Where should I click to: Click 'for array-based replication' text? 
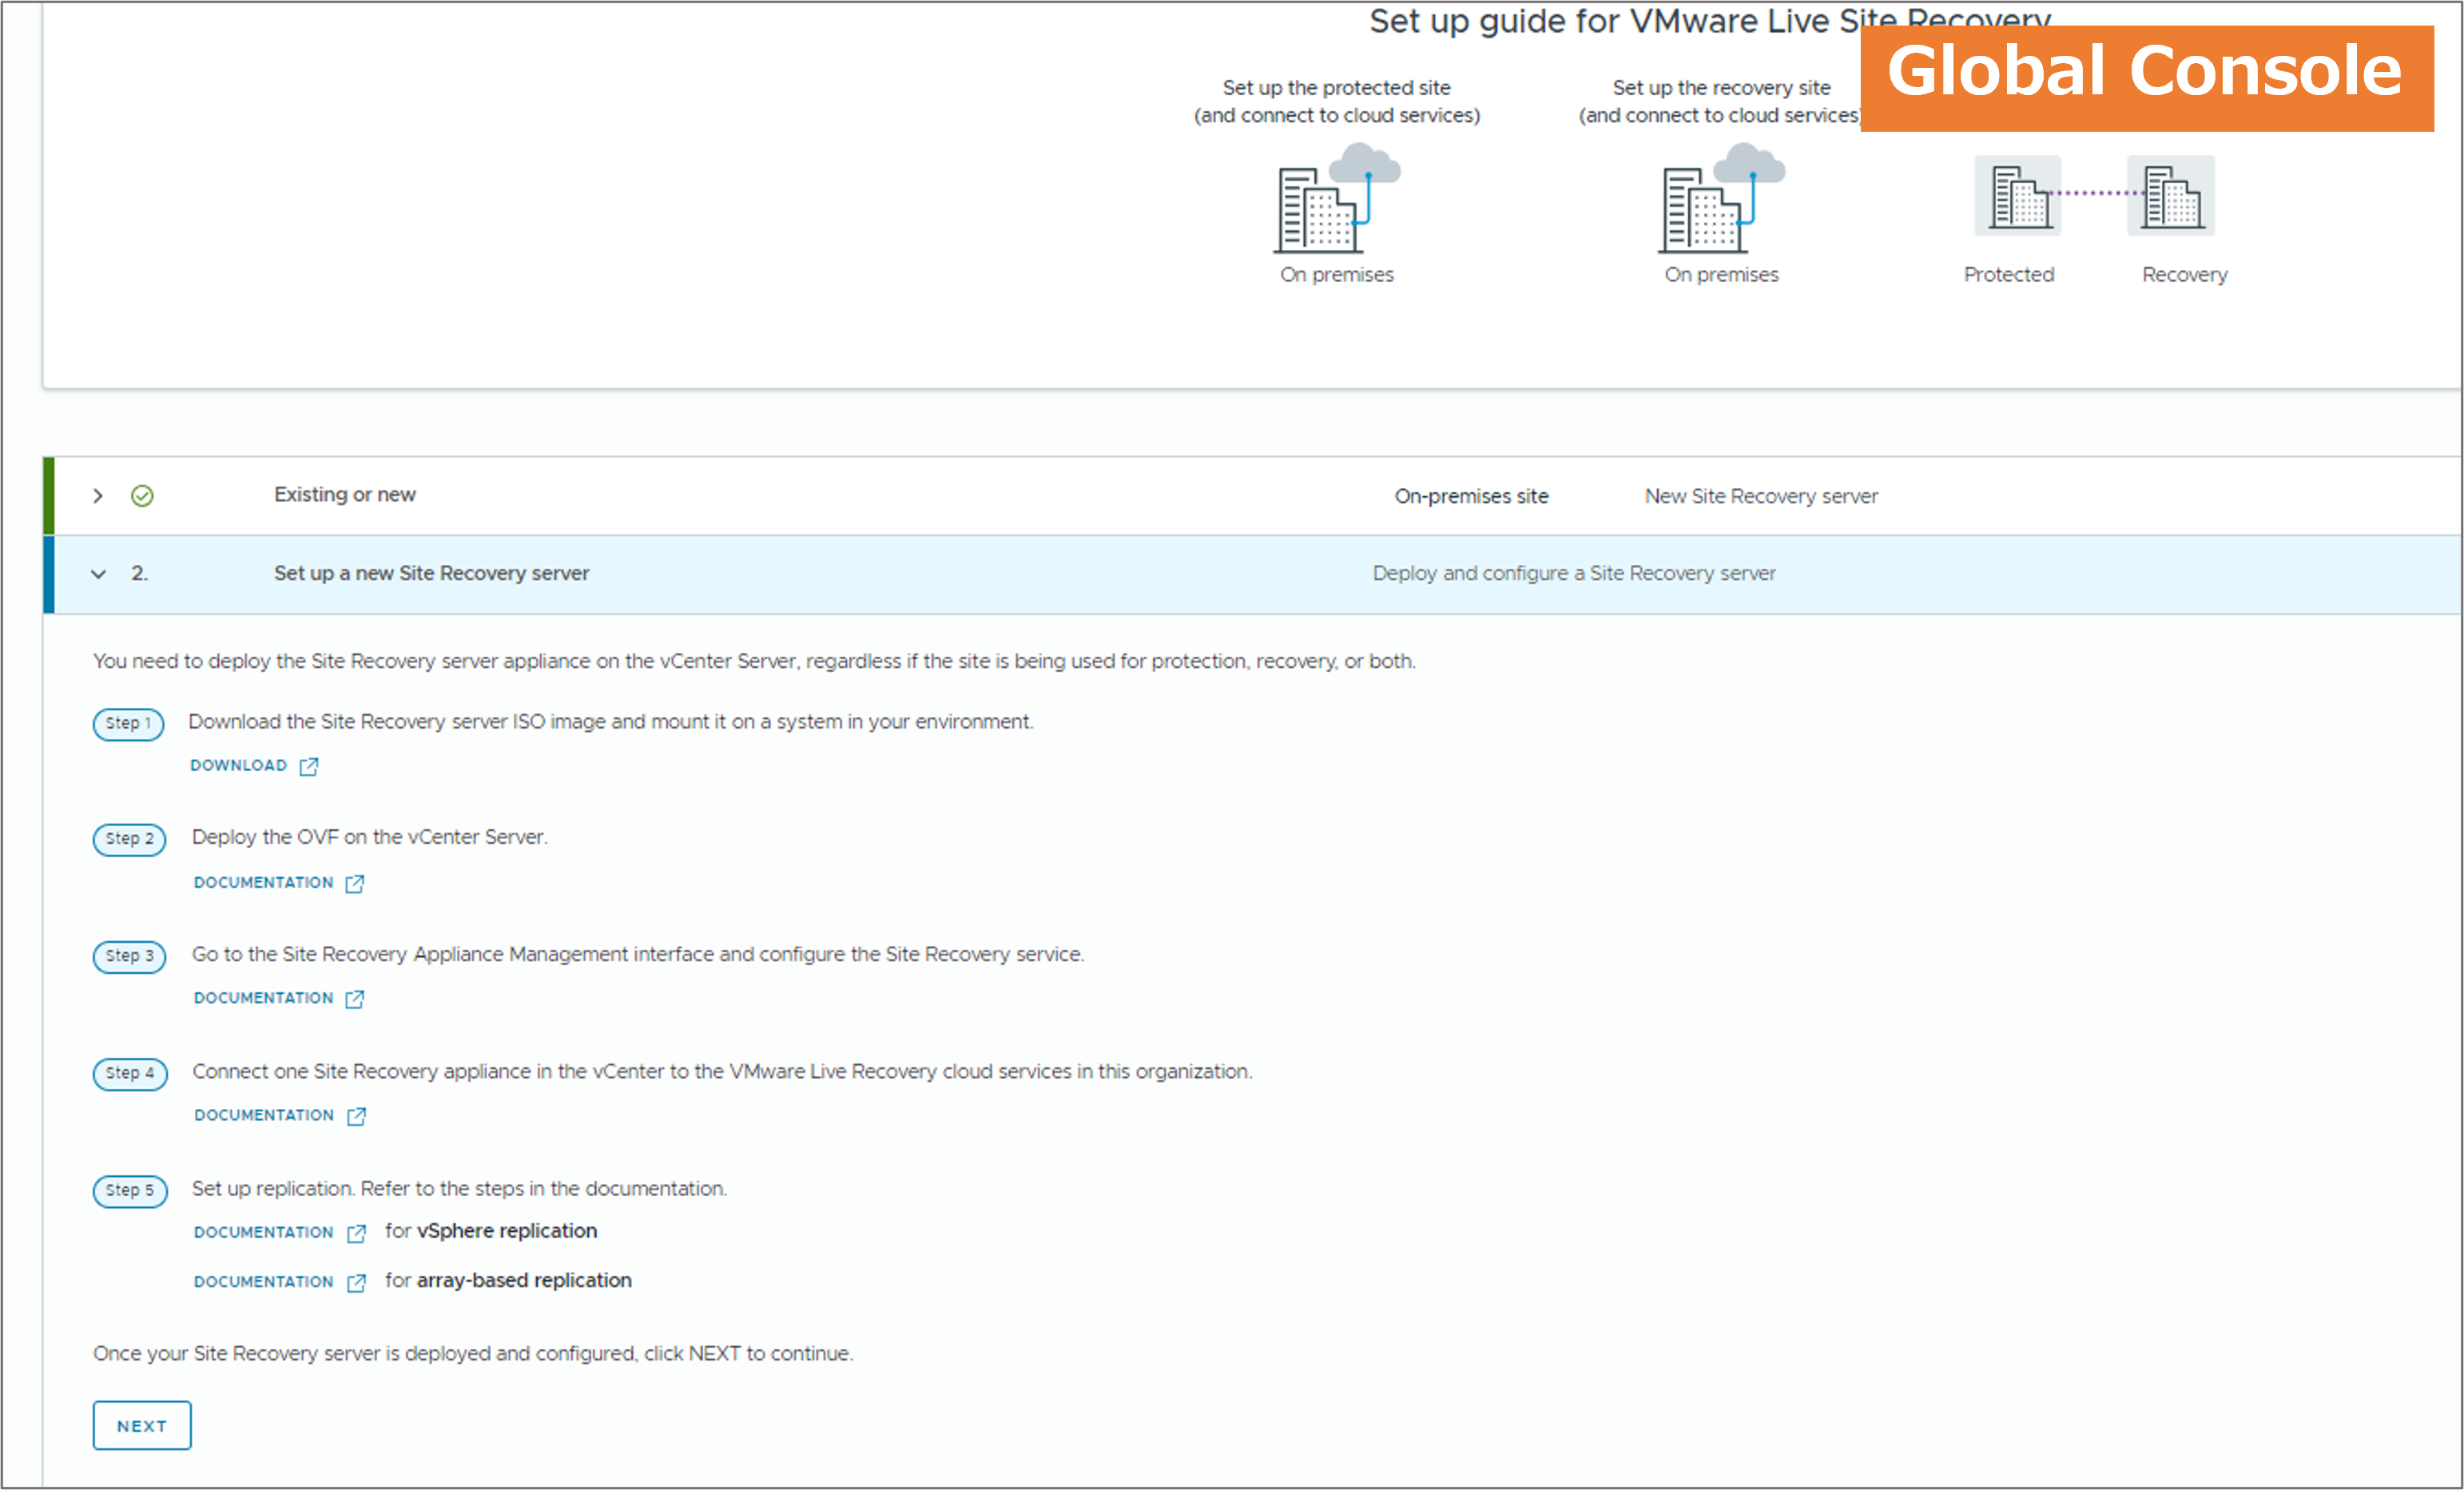tap(508, 1280)
